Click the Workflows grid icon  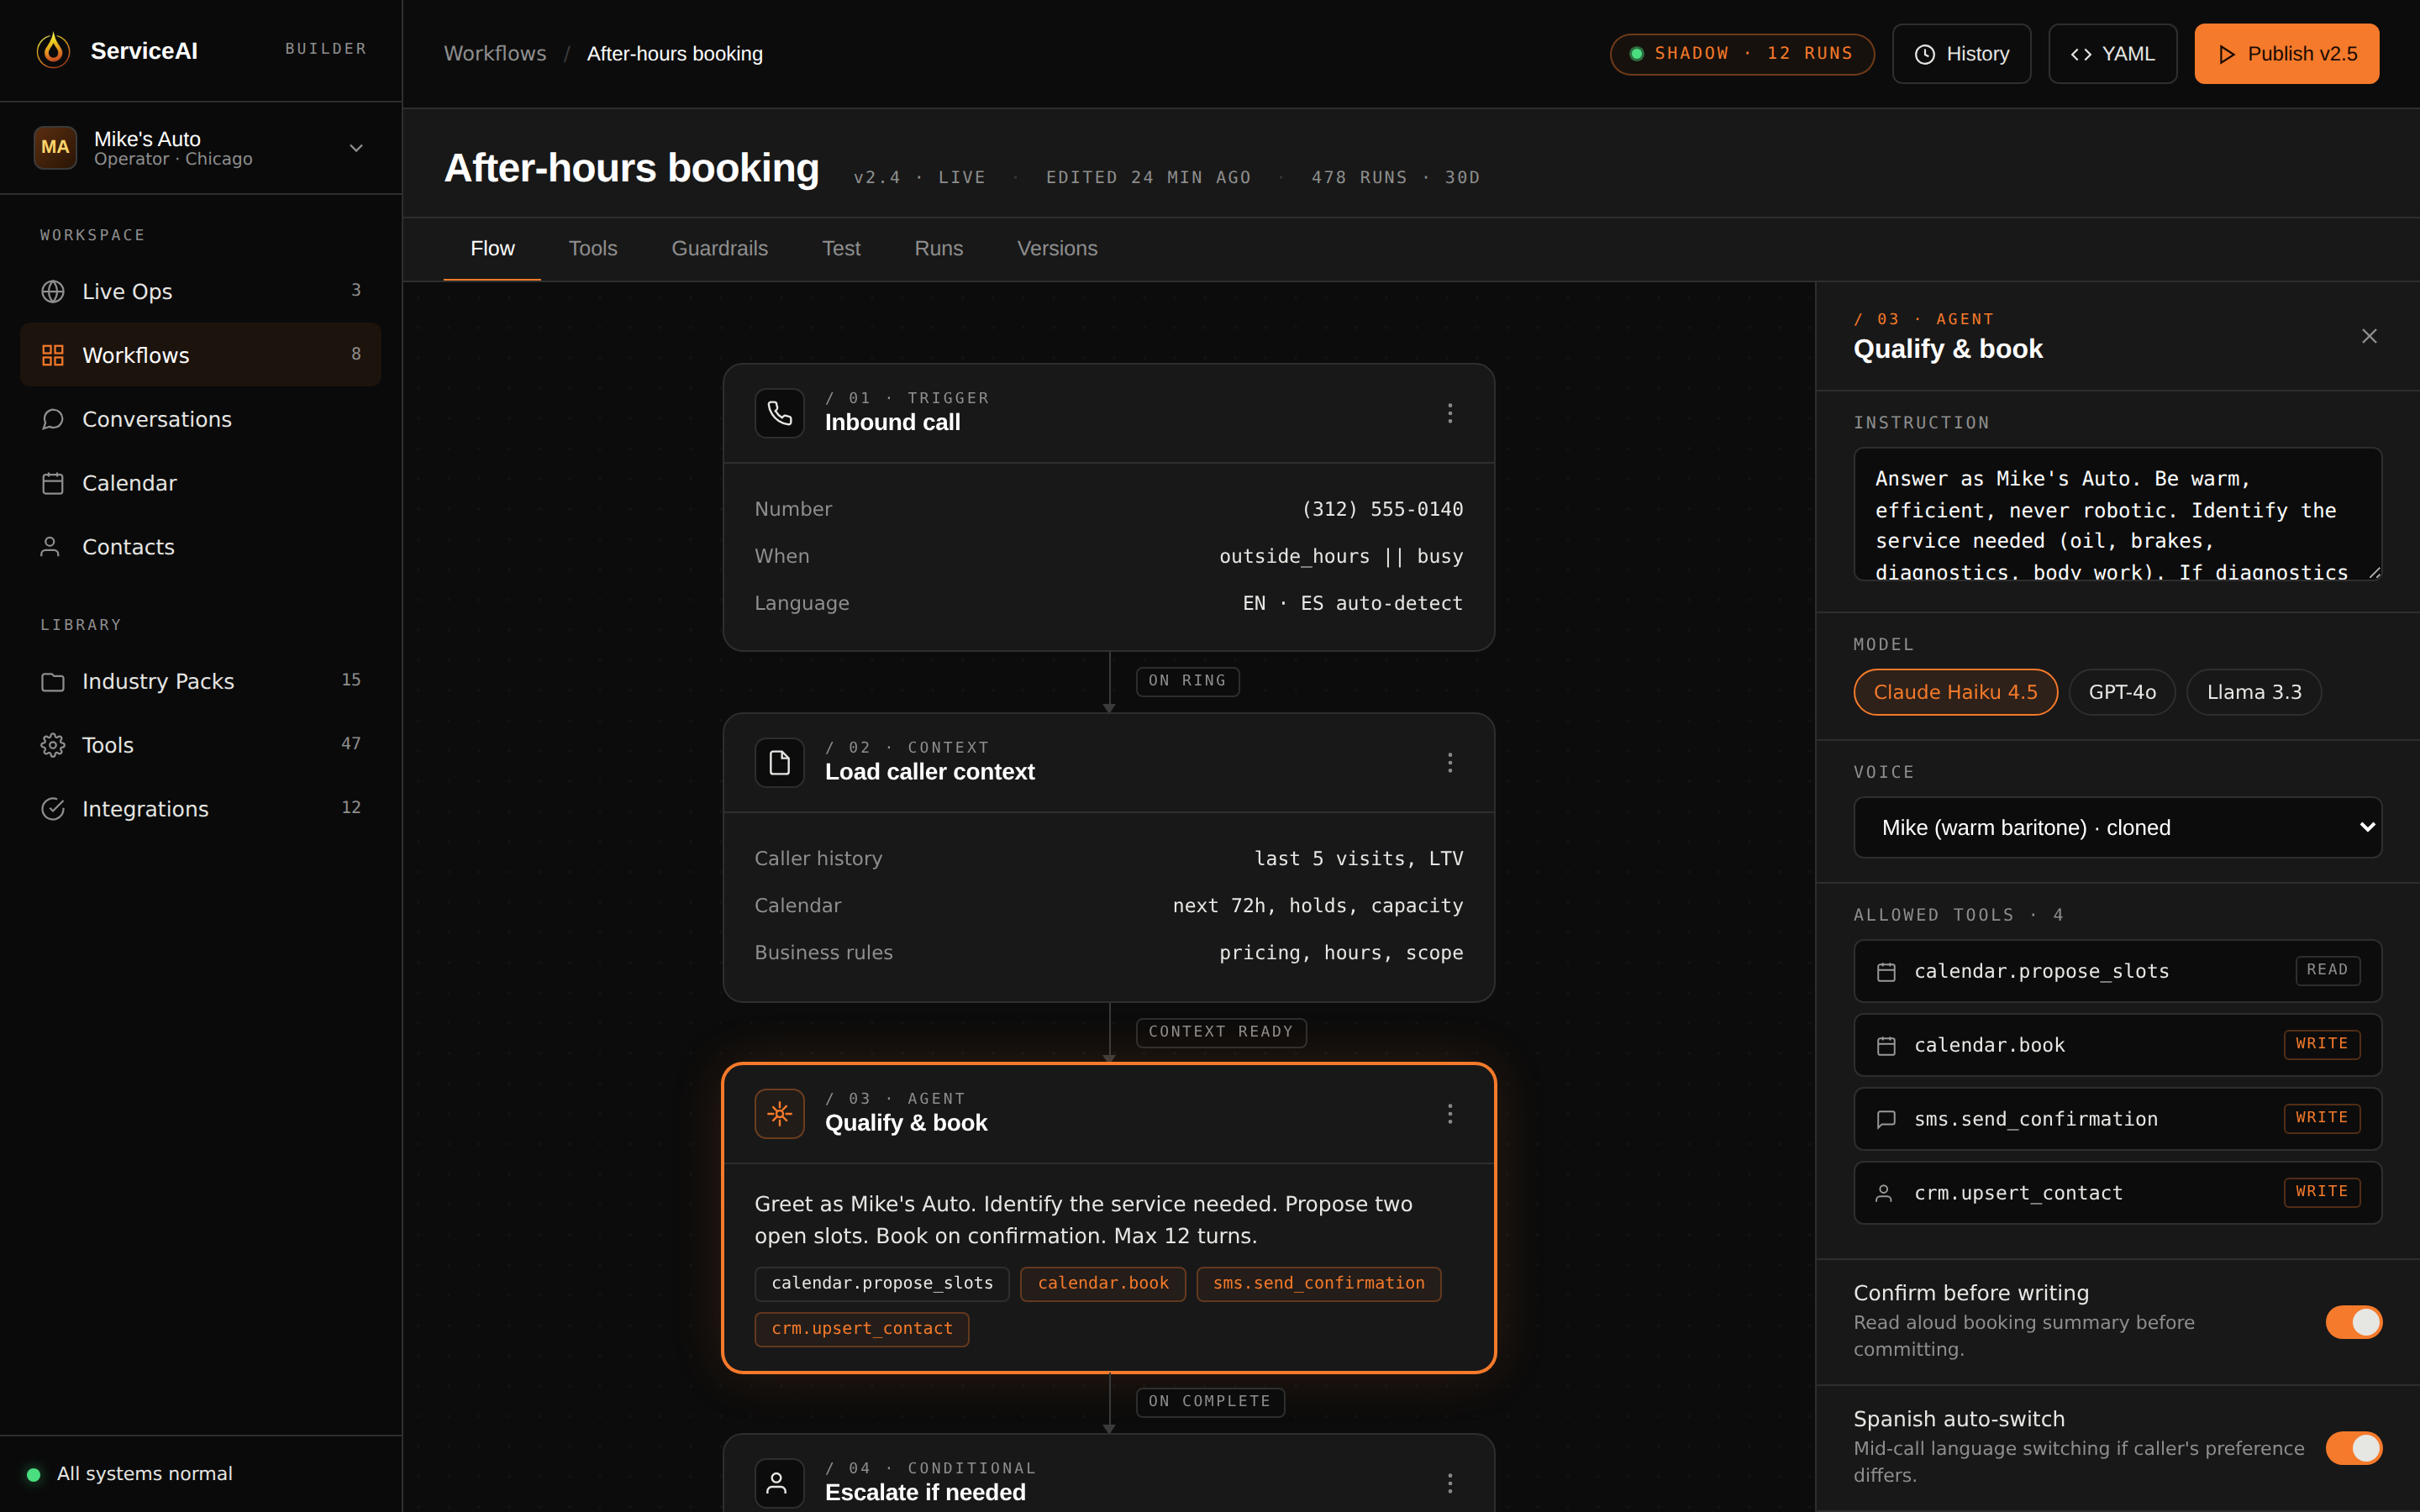click(53, 355)
